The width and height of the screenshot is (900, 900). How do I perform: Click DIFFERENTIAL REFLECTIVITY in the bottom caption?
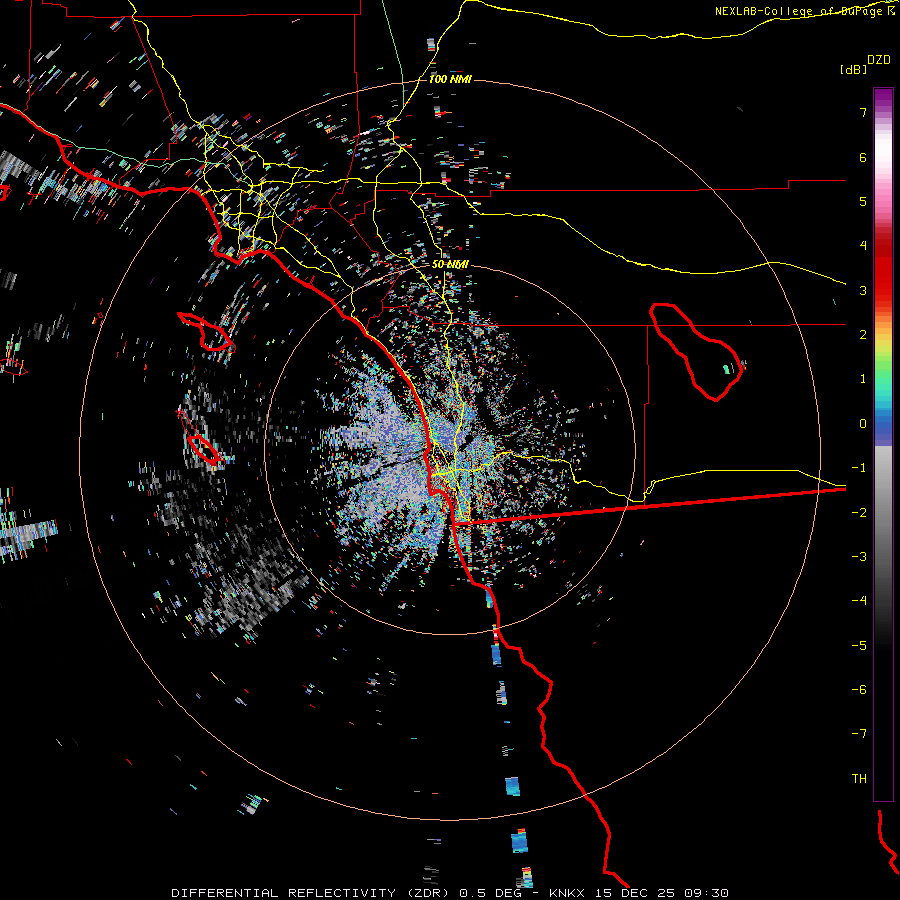pos(284,893)
